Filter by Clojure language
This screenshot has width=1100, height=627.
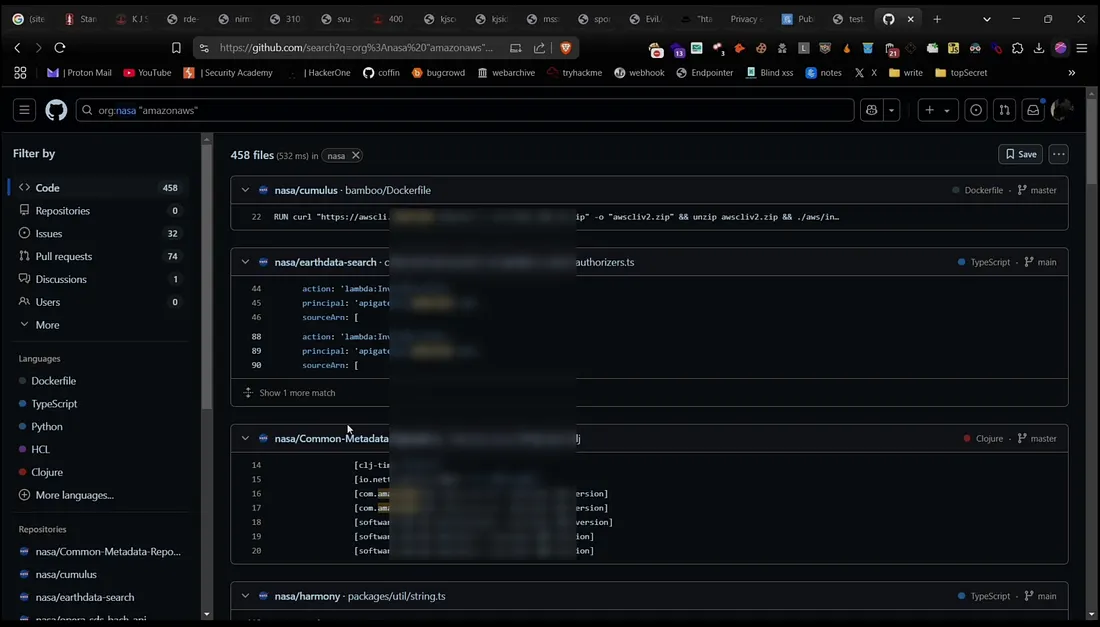pyautogui.click(x=46, y=472)
